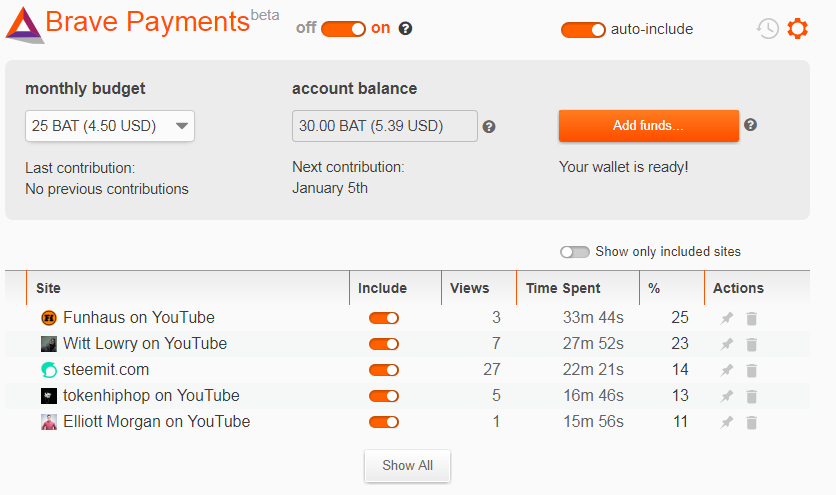Toggle include for Elliott Morgan on YouTube
The width and height of the screenshot is (836, 495).
coord(384,422)
